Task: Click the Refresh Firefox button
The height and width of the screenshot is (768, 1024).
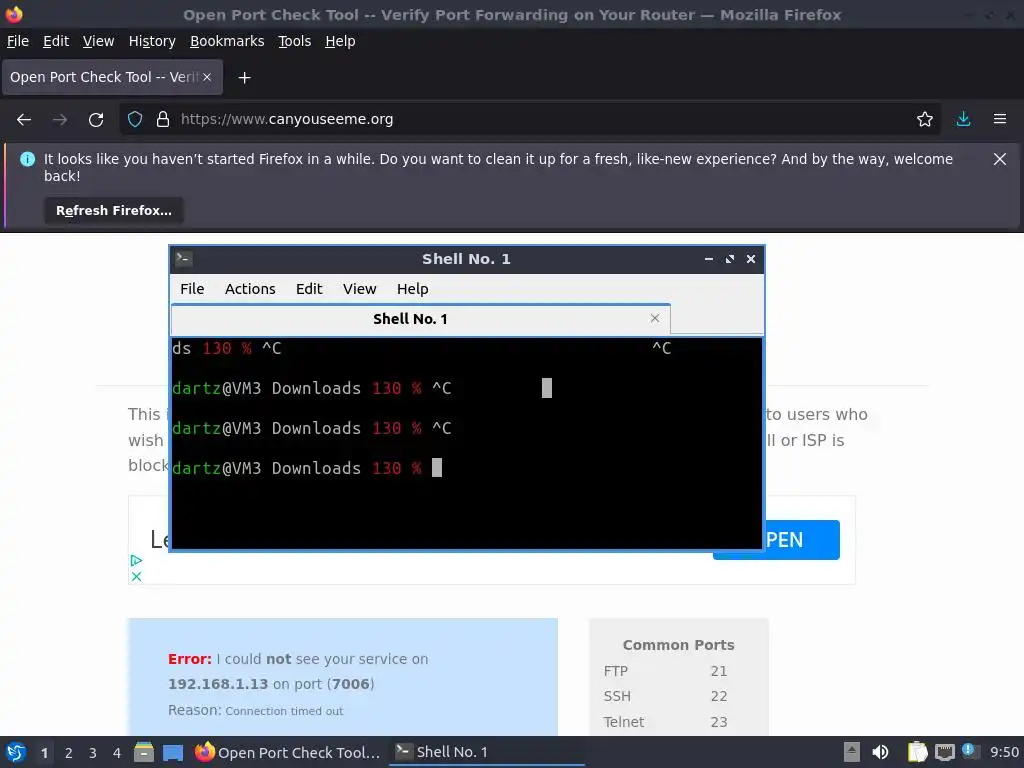Action: point(114,210)
